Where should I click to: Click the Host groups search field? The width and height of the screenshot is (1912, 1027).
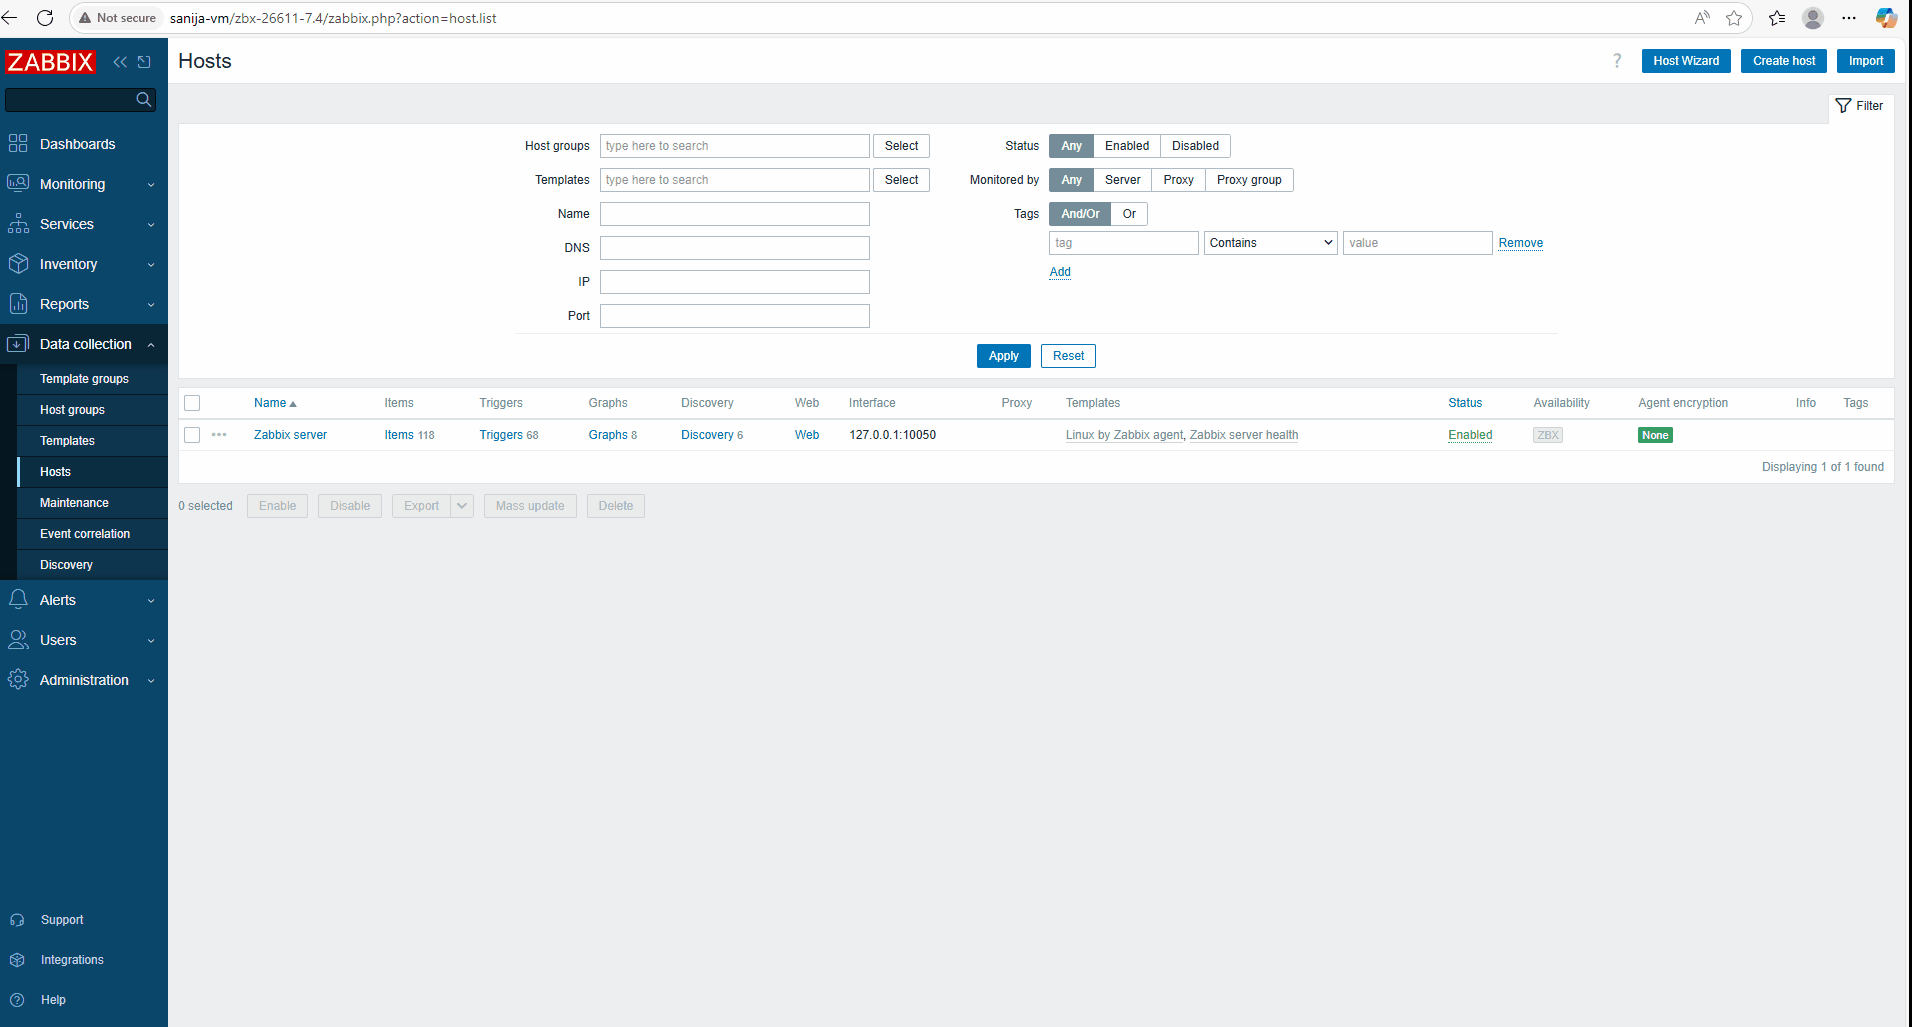[734, 146]
